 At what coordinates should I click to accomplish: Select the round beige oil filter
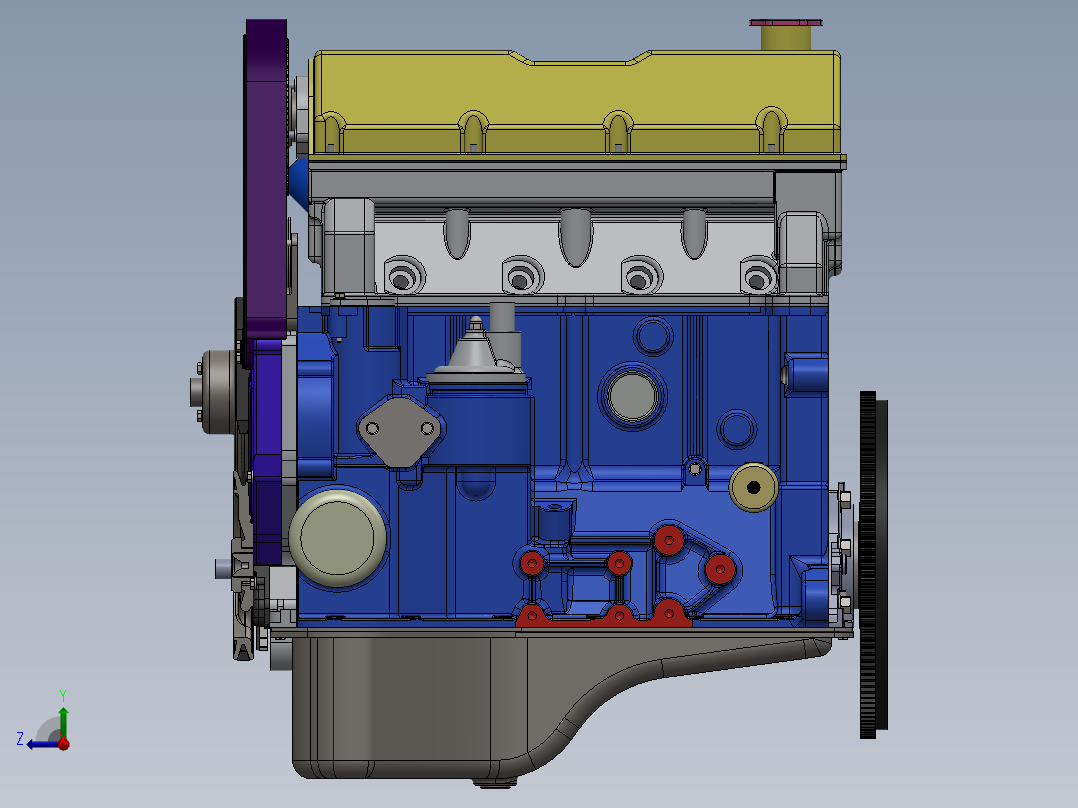click(x=336, y=536)
